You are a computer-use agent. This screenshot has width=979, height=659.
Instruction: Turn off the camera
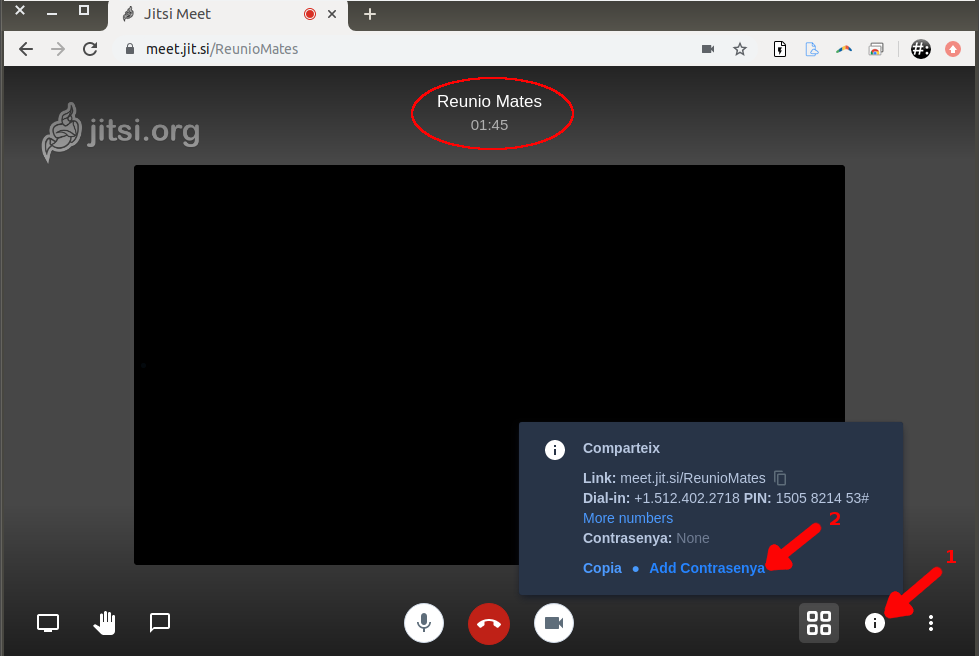[553, 623]
